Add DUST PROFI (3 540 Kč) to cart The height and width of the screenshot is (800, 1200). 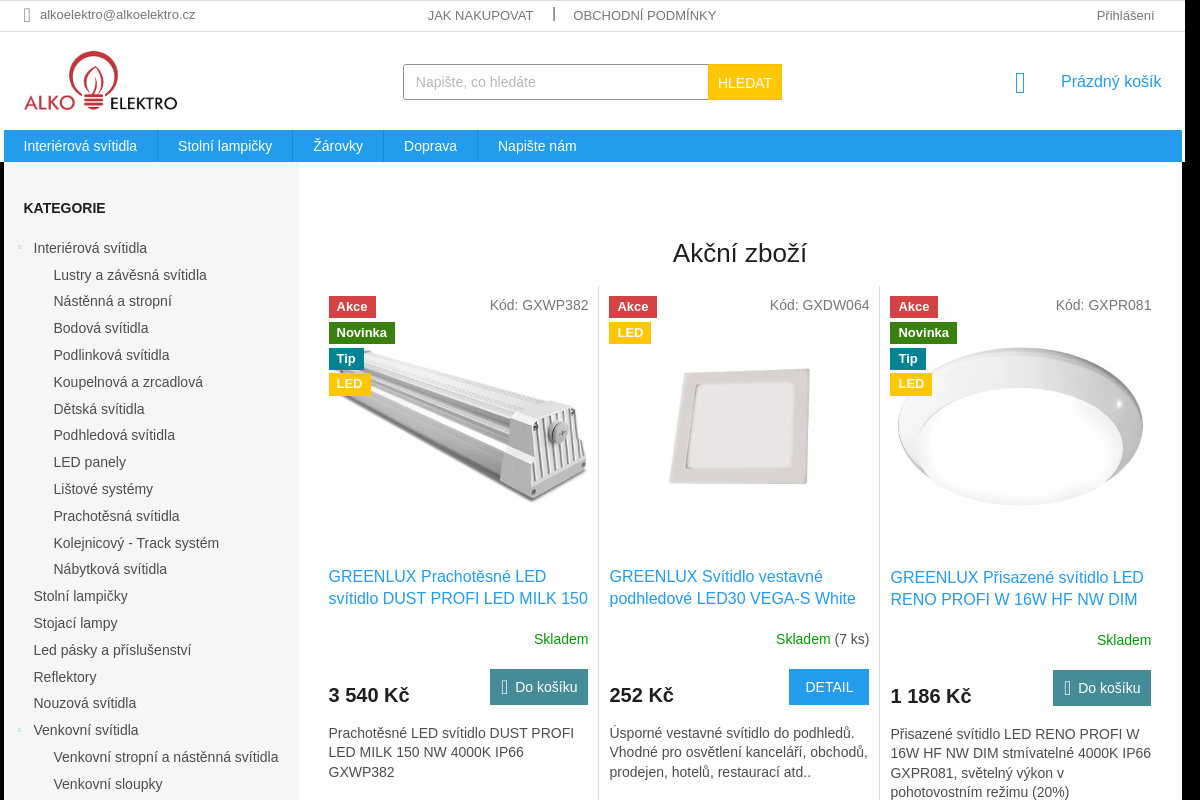[x=539, y=687]
